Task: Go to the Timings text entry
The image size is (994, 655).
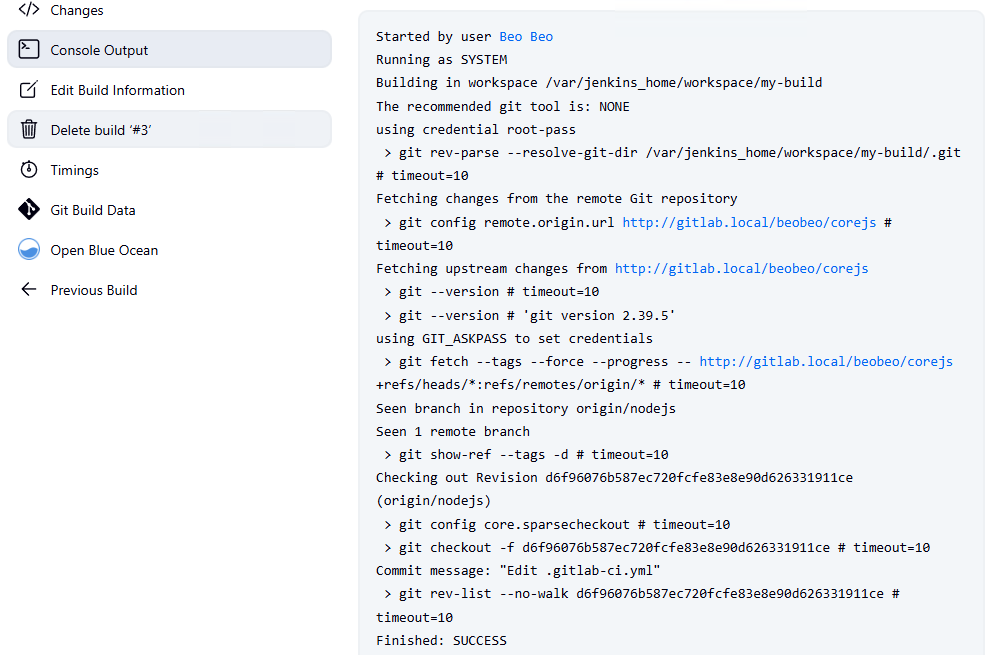Action: tap(74, 170)
